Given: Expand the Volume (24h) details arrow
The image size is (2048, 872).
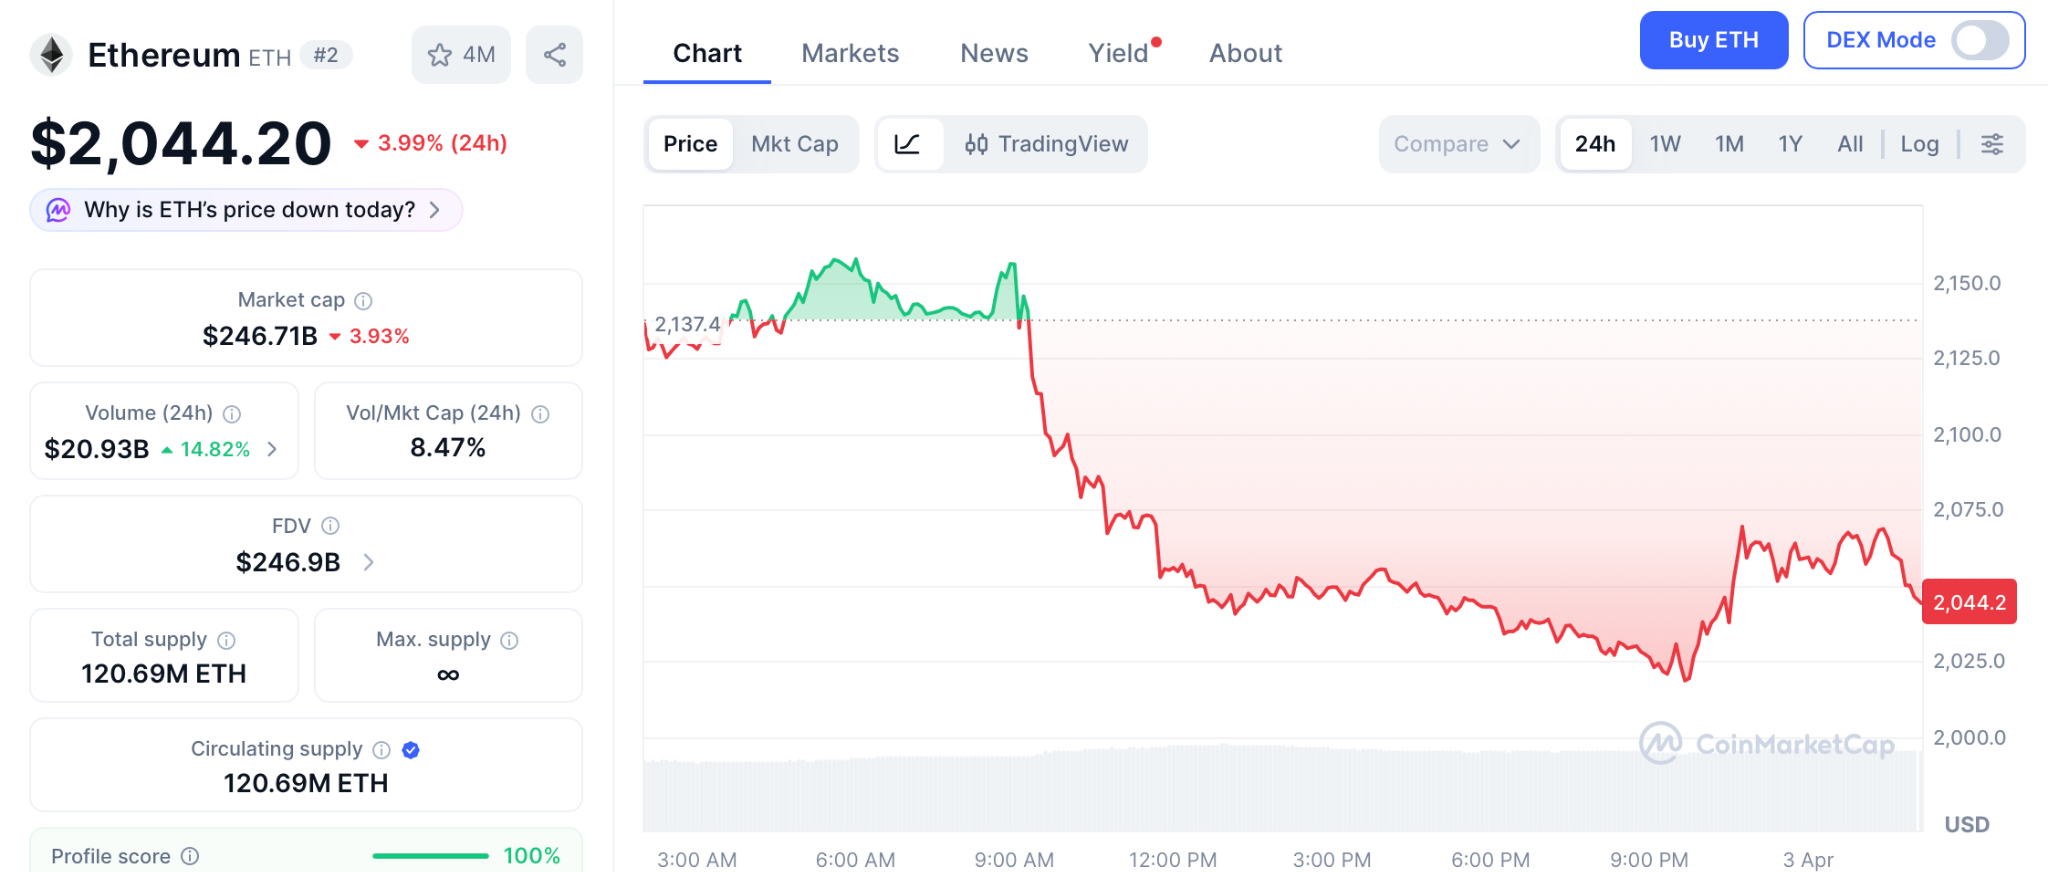Looking at the screenshot, I should coord(272,450).
